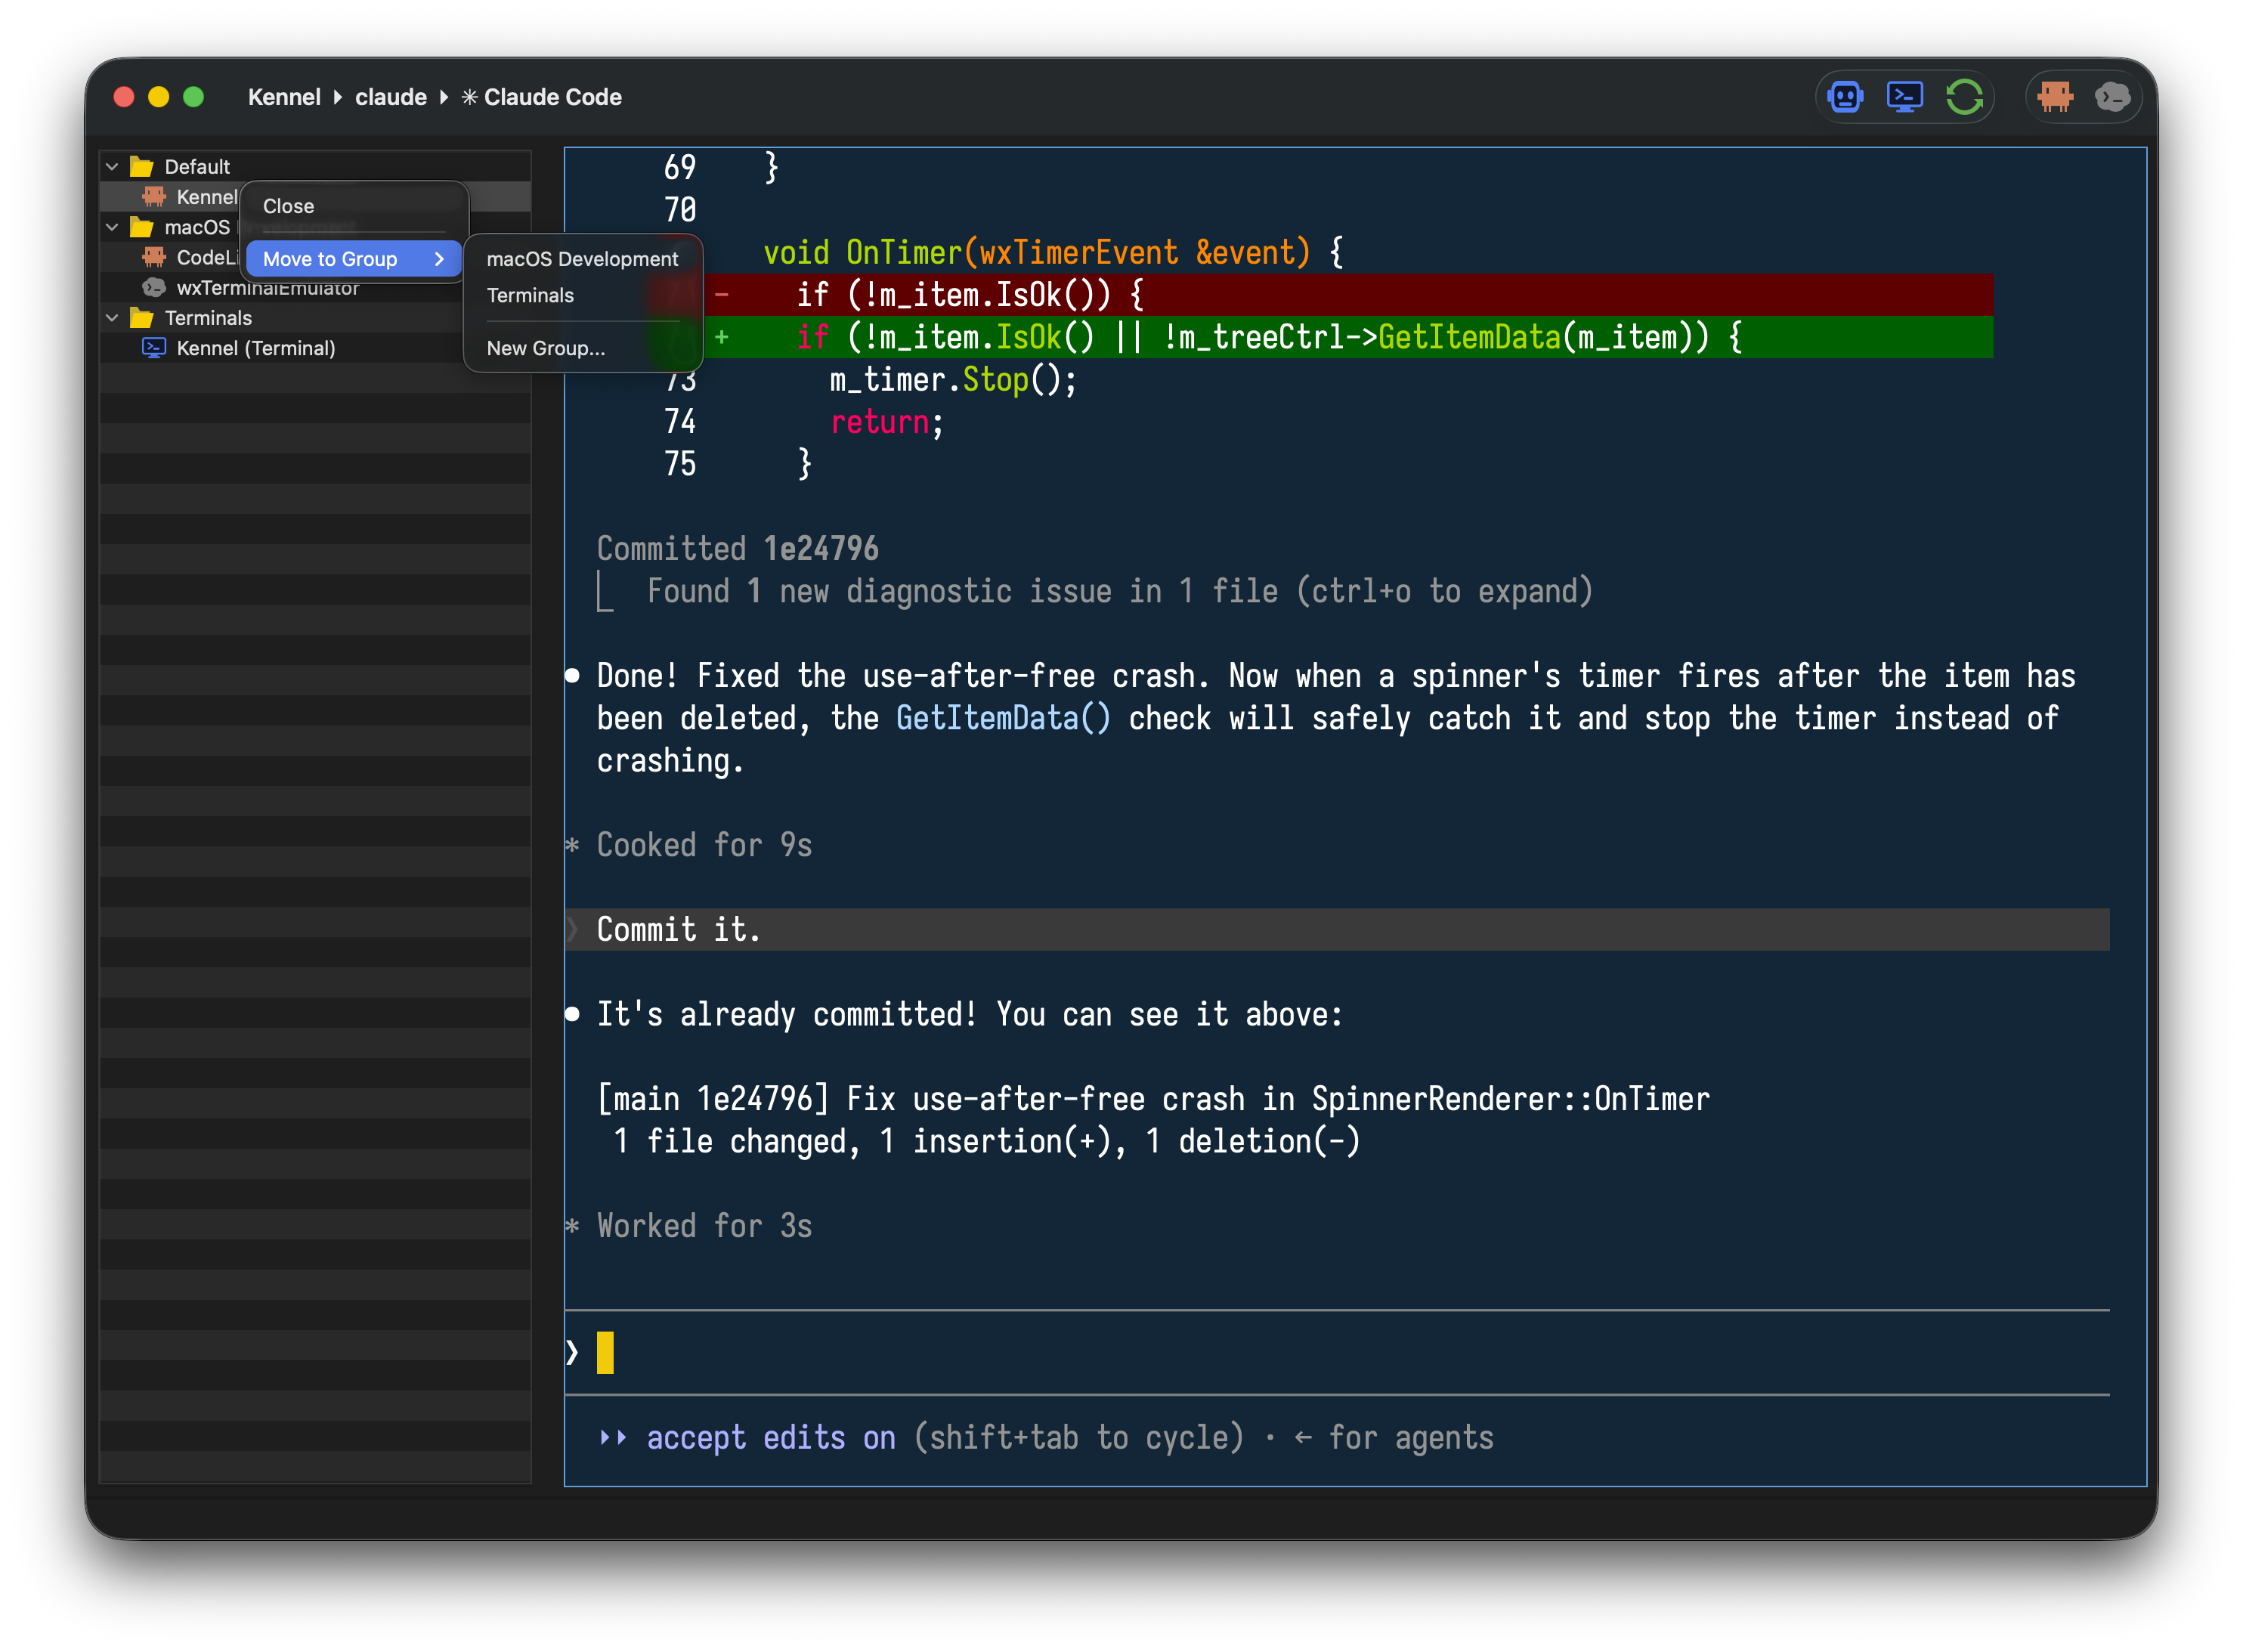This screenshot has width=2243, height=1652.
Task: Click the Kennel breadcrumb in title bar
Action: point(284,97)
